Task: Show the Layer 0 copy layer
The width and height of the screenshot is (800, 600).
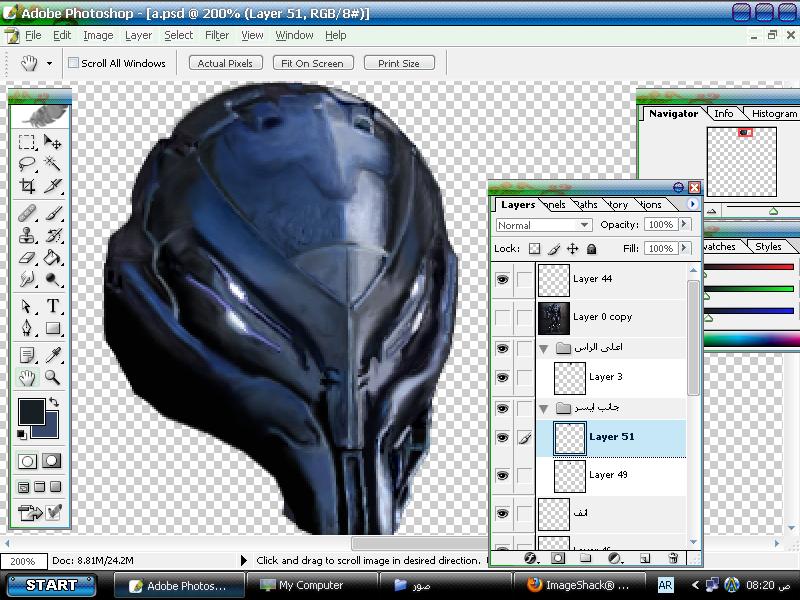Action: coord(502,317)
